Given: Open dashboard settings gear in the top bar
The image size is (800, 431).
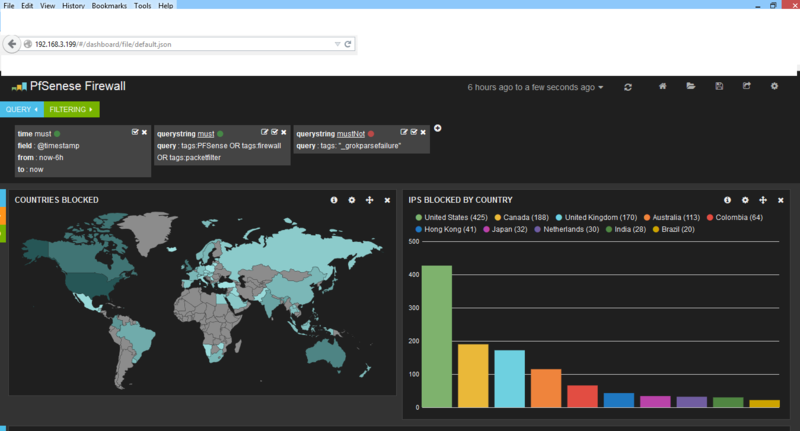Looking at the screenshot, I should point(774,86).
